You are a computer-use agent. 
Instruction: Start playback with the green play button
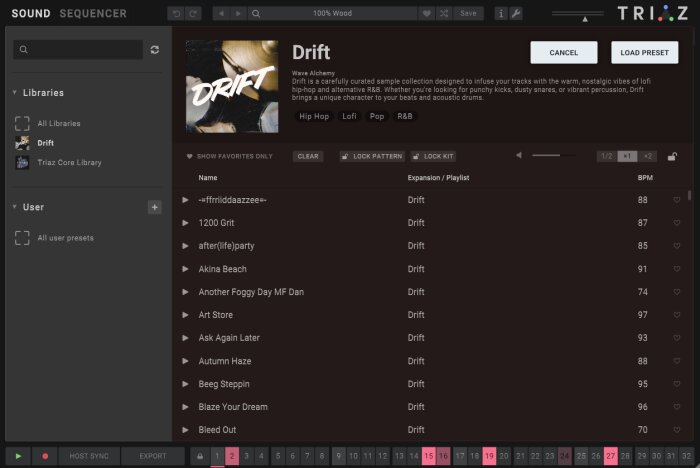tap(18, 456)
